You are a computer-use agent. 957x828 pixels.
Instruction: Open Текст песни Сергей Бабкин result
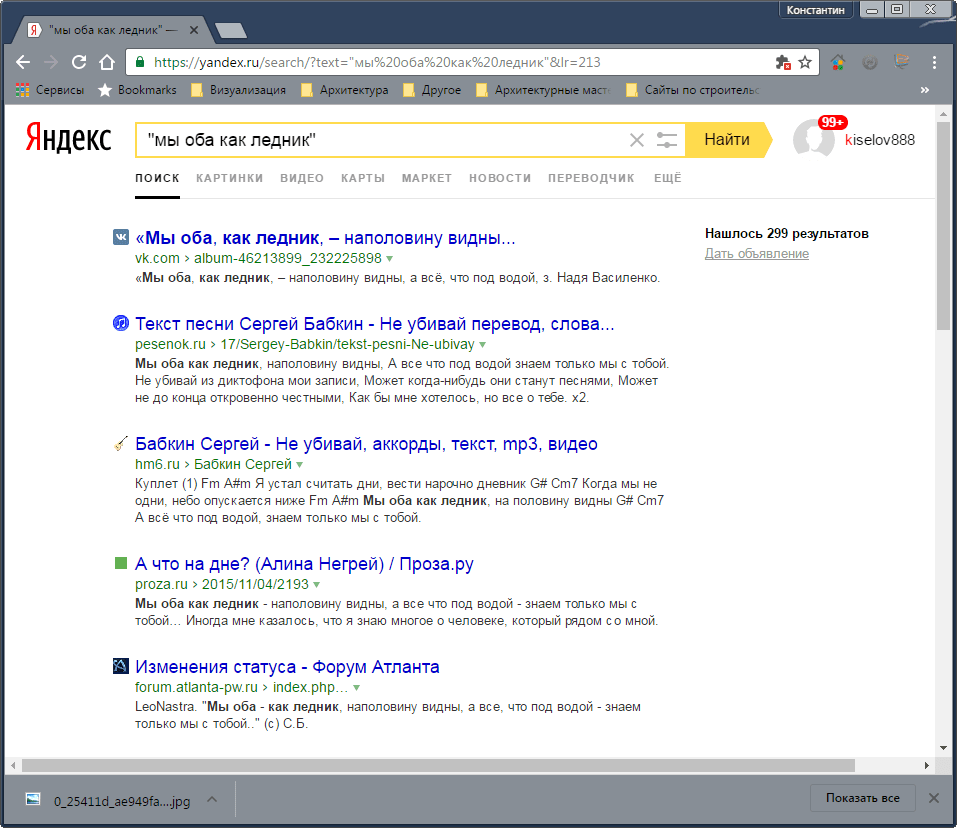coord(374,323)
